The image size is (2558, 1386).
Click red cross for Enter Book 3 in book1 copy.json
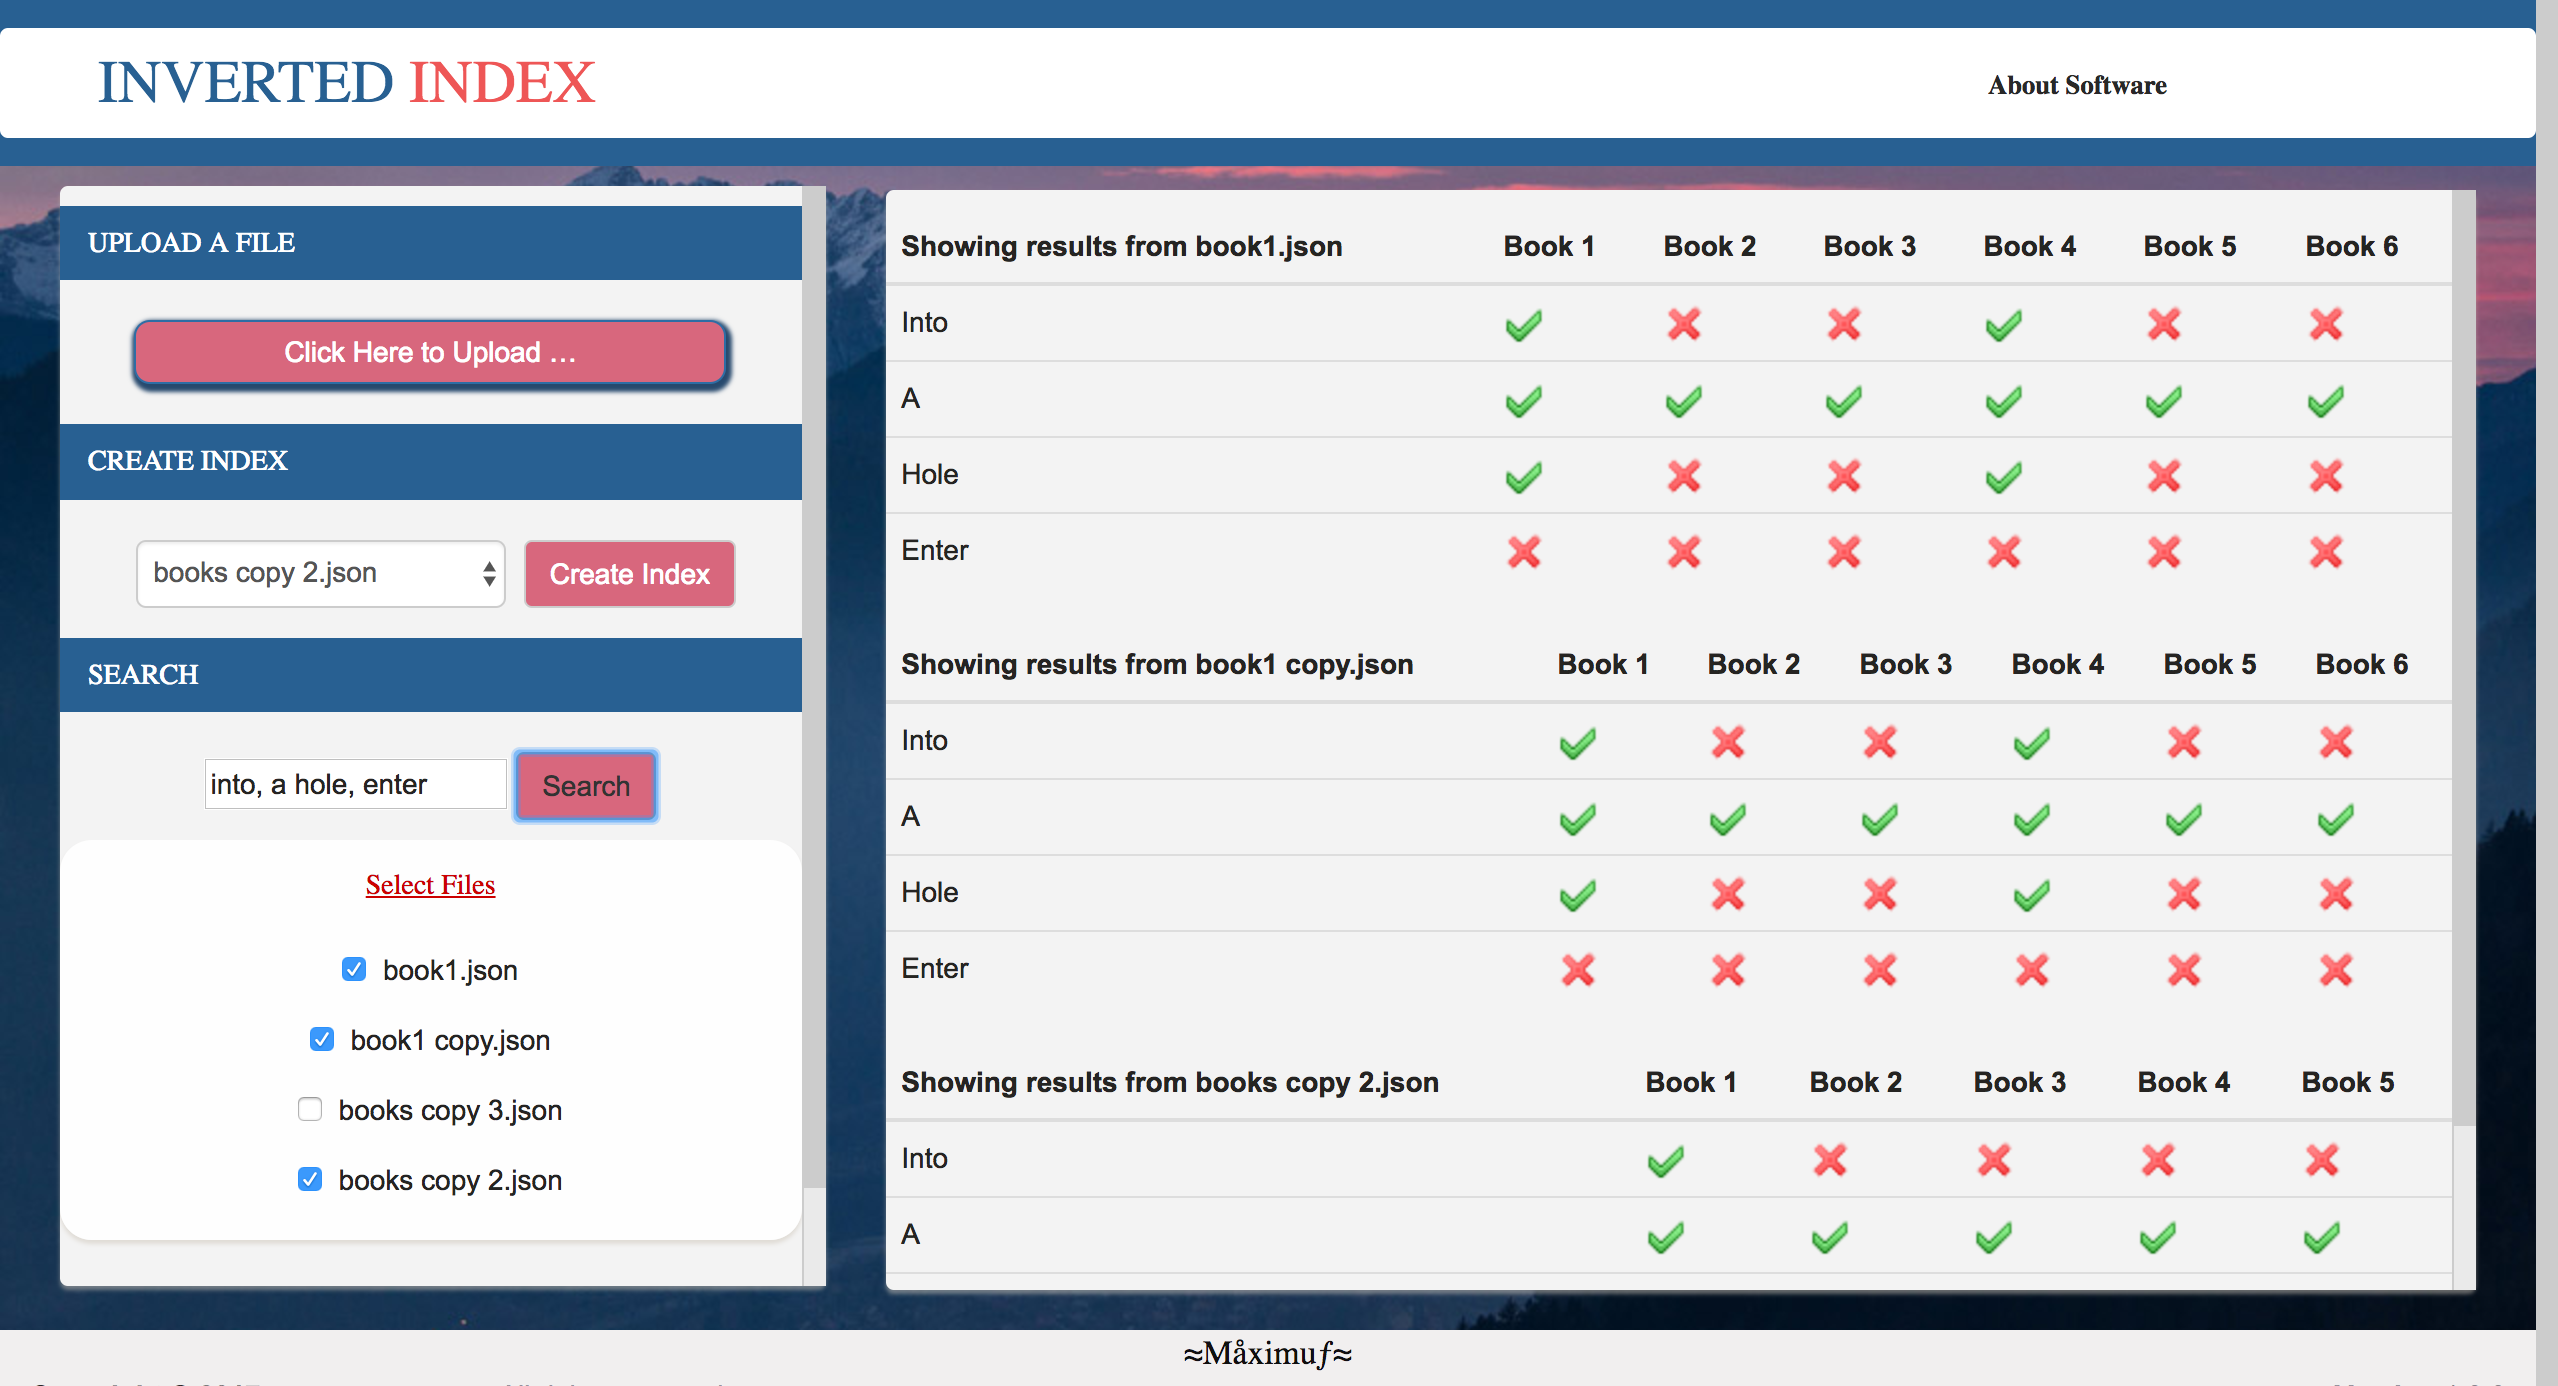pyautogui.click(x=1879, y=970)
